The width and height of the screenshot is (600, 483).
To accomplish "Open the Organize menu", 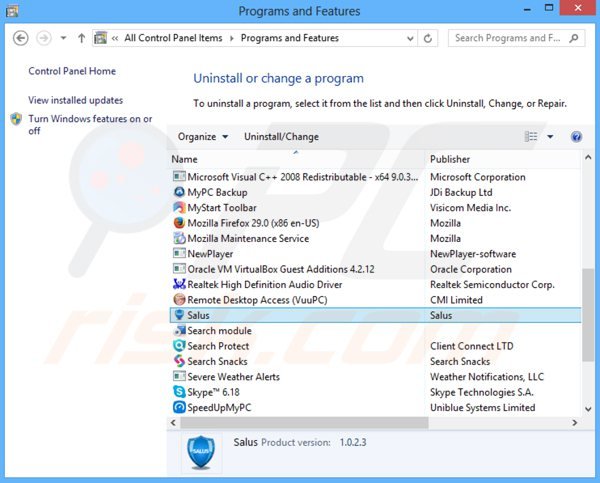I will 203,137.
